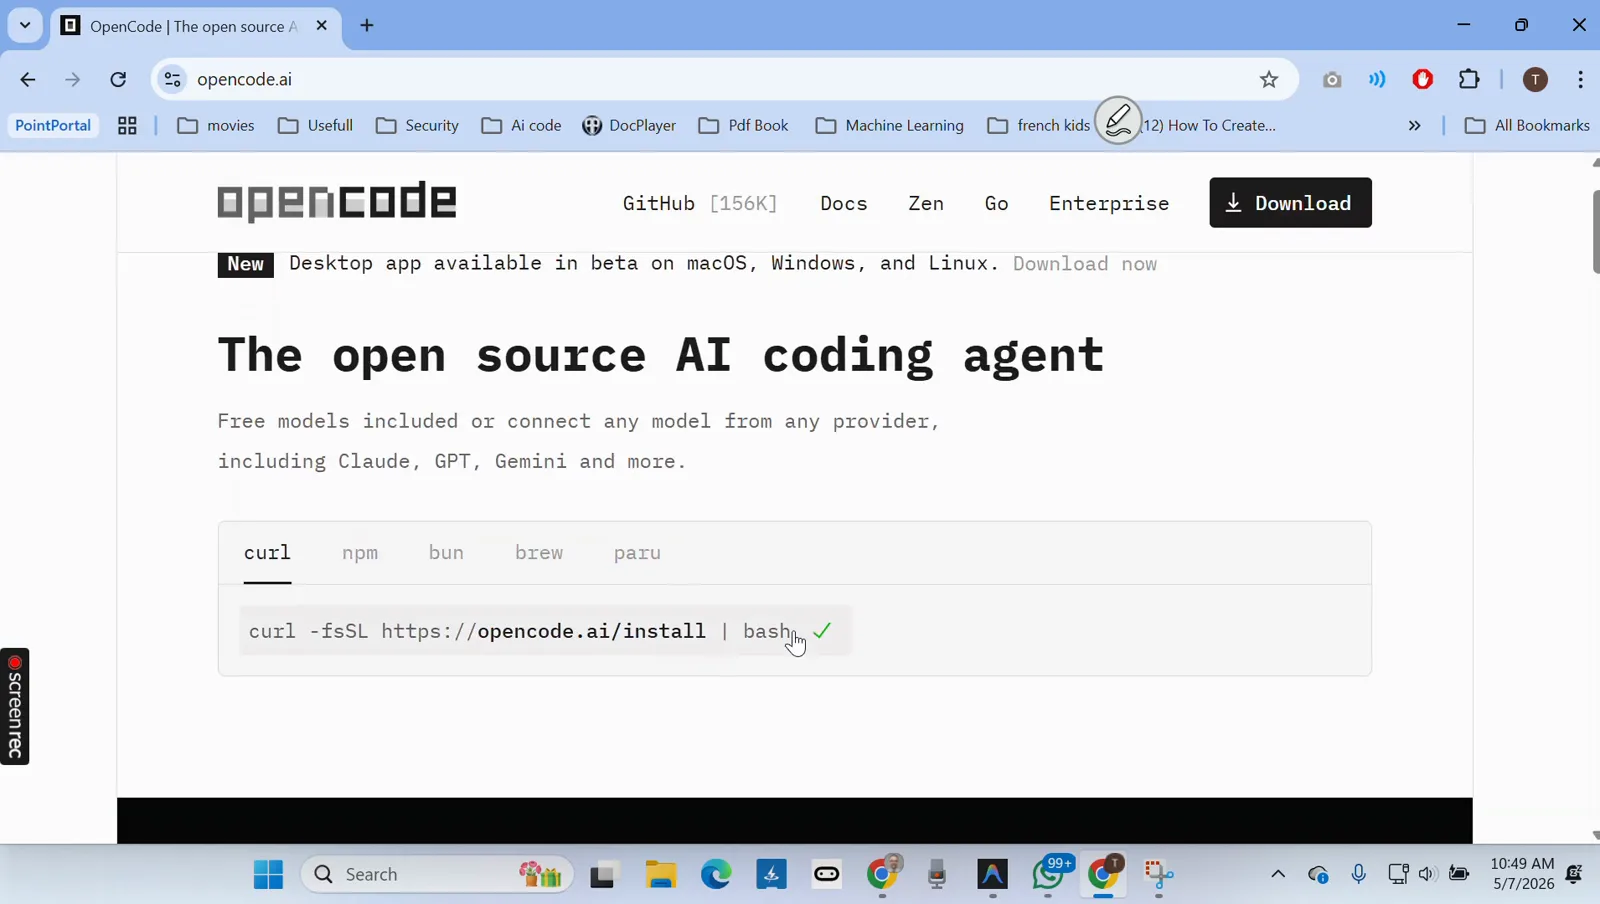1600x904 pixels.
Task: Open the Enterprise navigation link
Action: [1109, 203]
